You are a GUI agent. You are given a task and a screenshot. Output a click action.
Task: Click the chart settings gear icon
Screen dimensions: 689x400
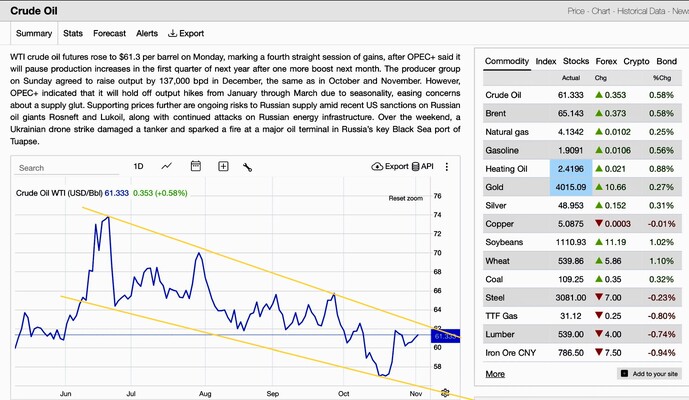446,392
